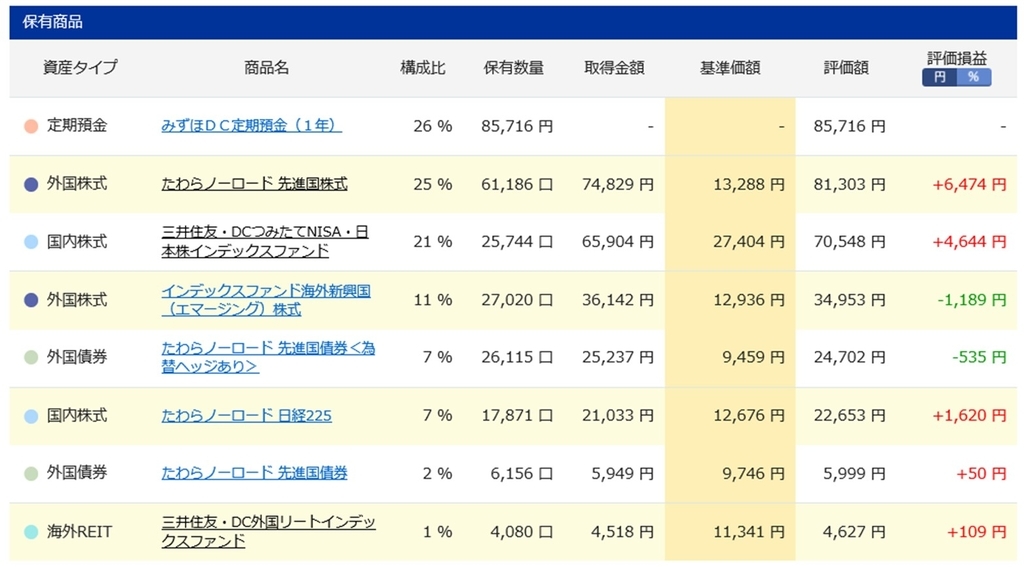Click the 評価損益 header label
This screenshot has width=1024, height=567.
[957, 57]
